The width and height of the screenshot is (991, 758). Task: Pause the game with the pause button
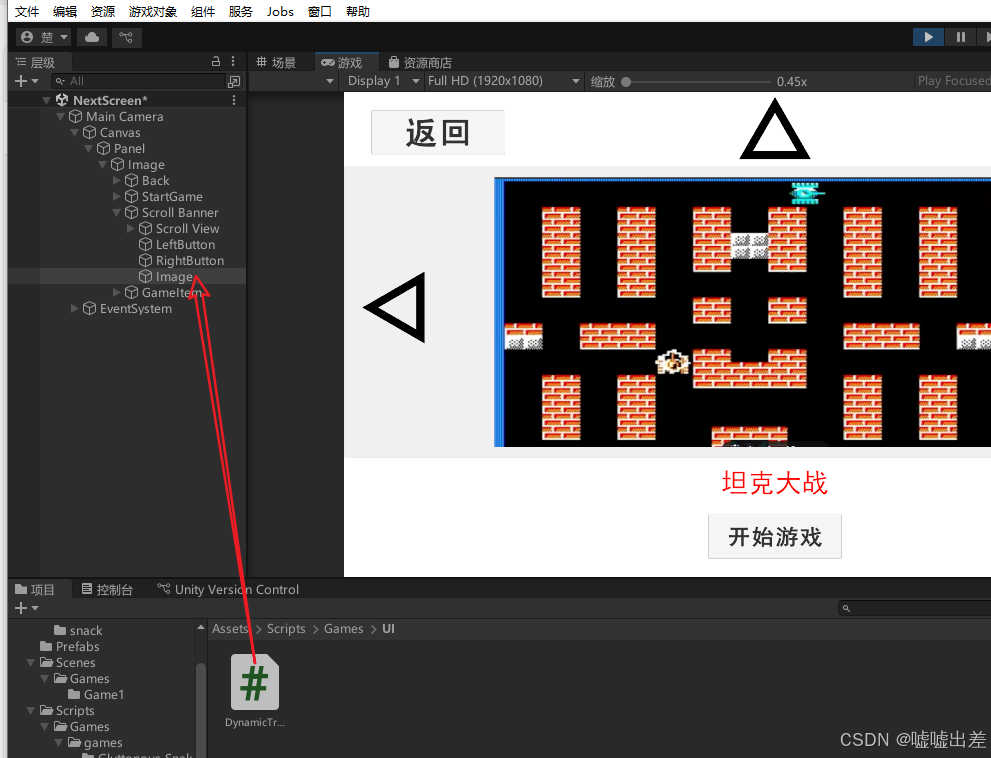tap(960, 37)
